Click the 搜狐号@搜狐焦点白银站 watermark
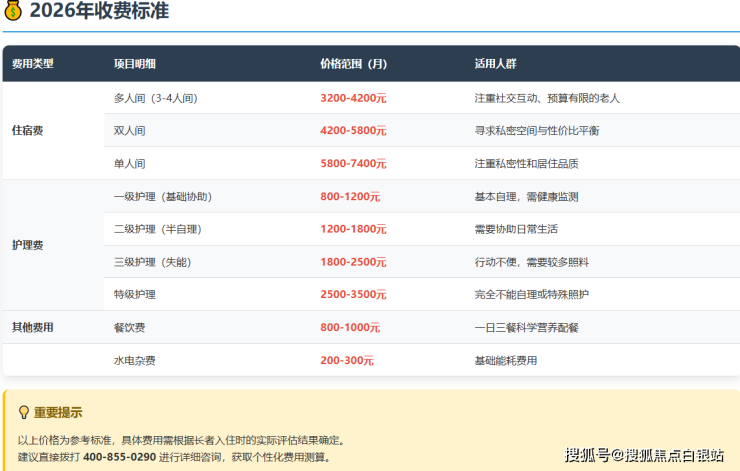This screenshot has height=471, width=740. [644, 455]
